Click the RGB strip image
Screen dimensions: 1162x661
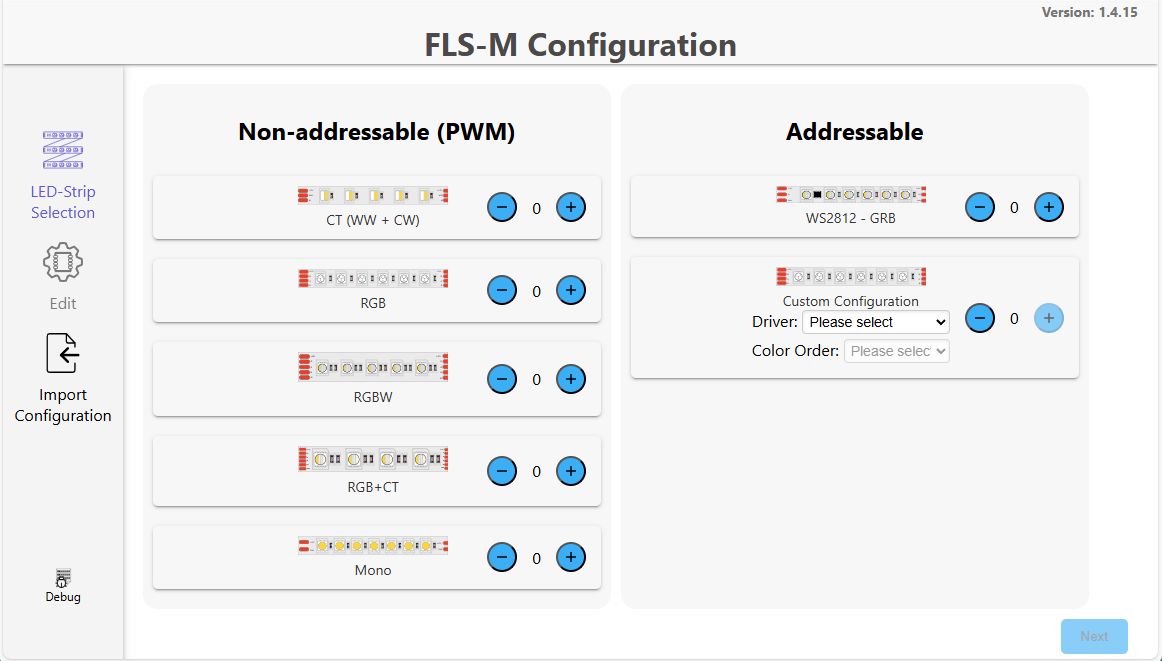click(x=373, y=278)
